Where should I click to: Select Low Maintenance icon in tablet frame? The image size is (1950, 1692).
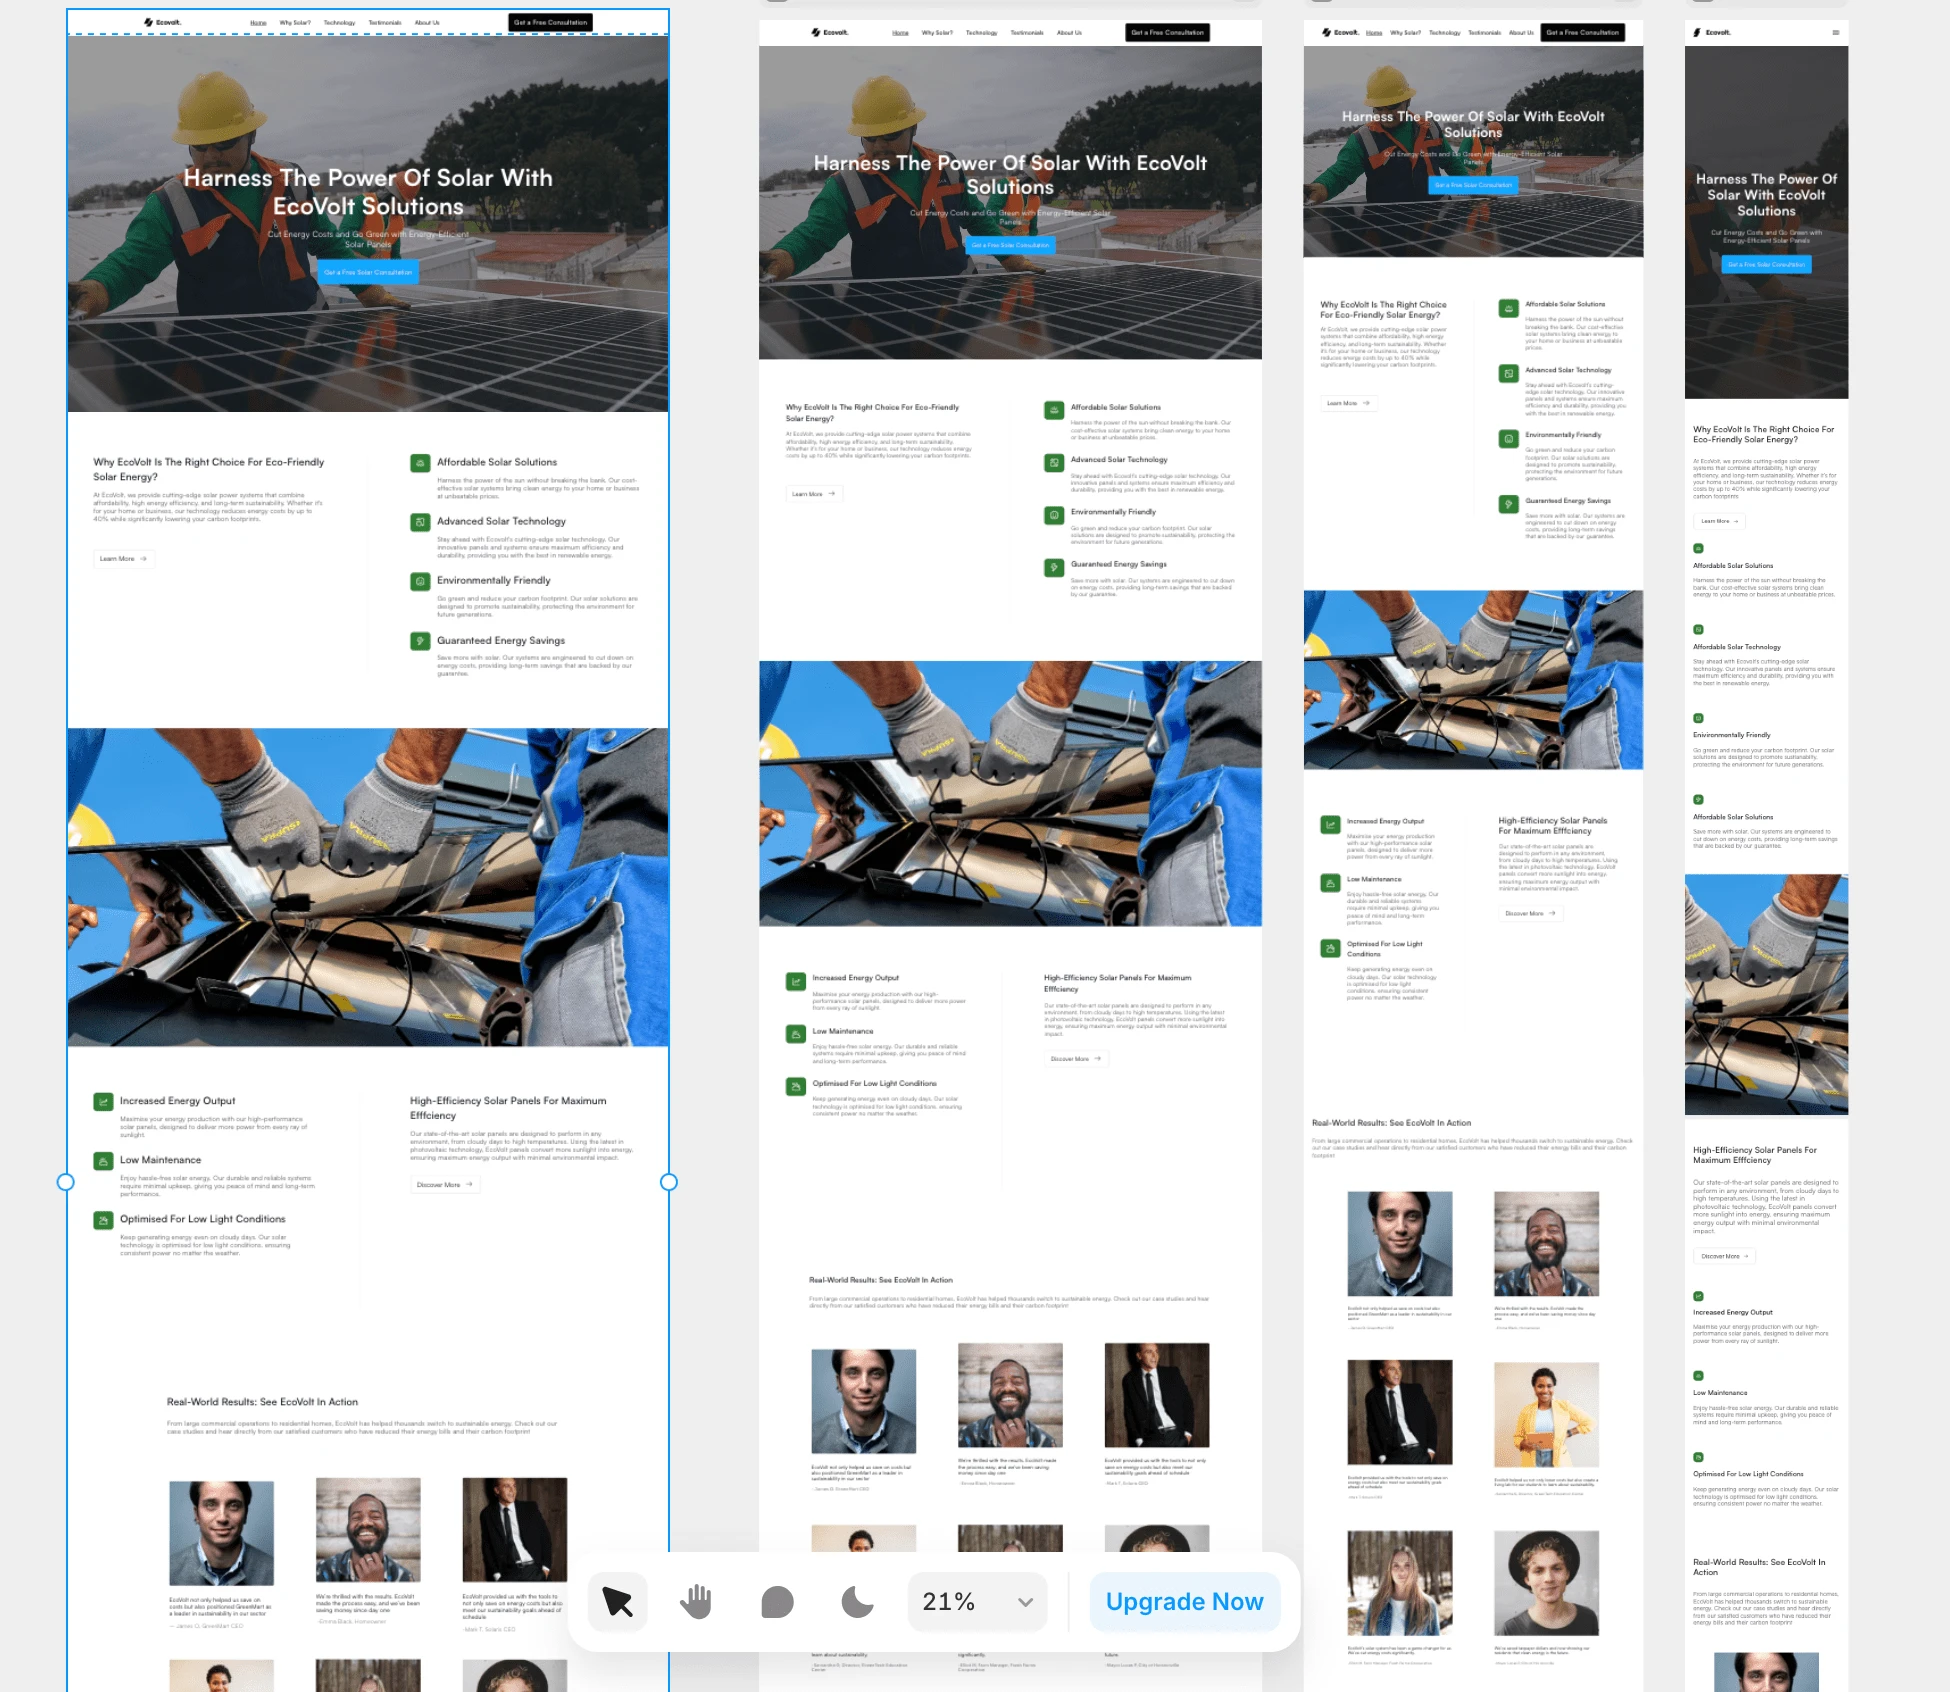1329,883
